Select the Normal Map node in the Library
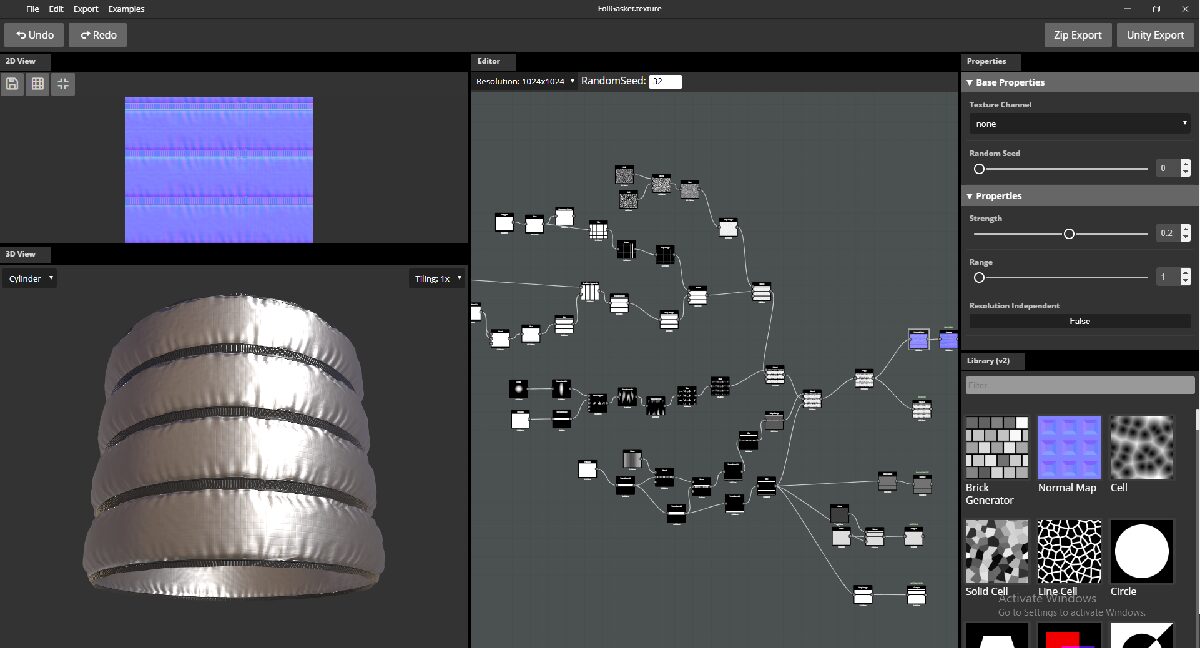 pyautogui.click(x=1069, y=447)
